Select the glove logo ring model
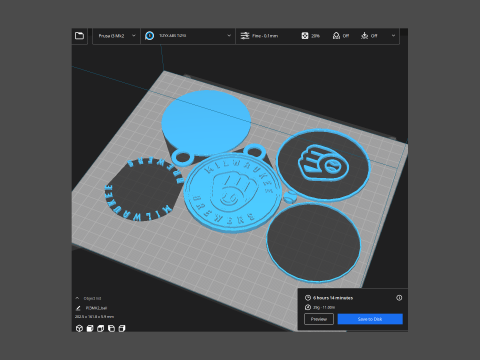Screen dimensions: 480x360 (x=324, y=165)
